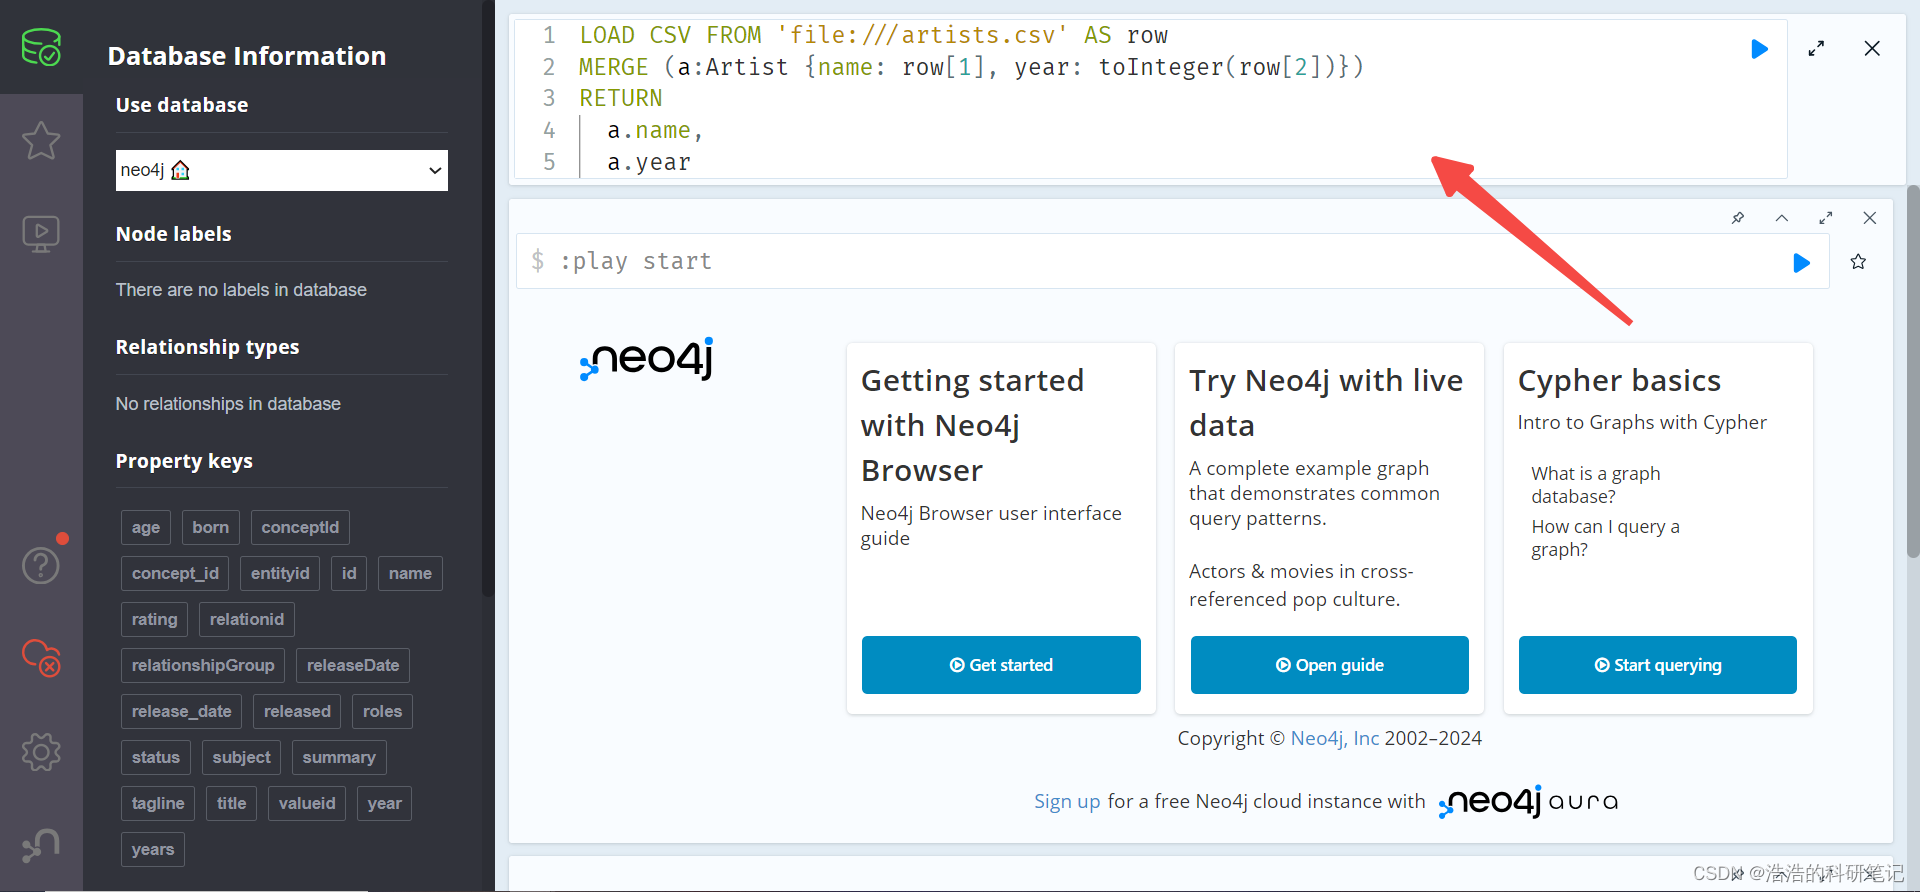Open the Favorites star in sidebar
The height and width of the screenshot is (892, 1920).
pos(41,141)
